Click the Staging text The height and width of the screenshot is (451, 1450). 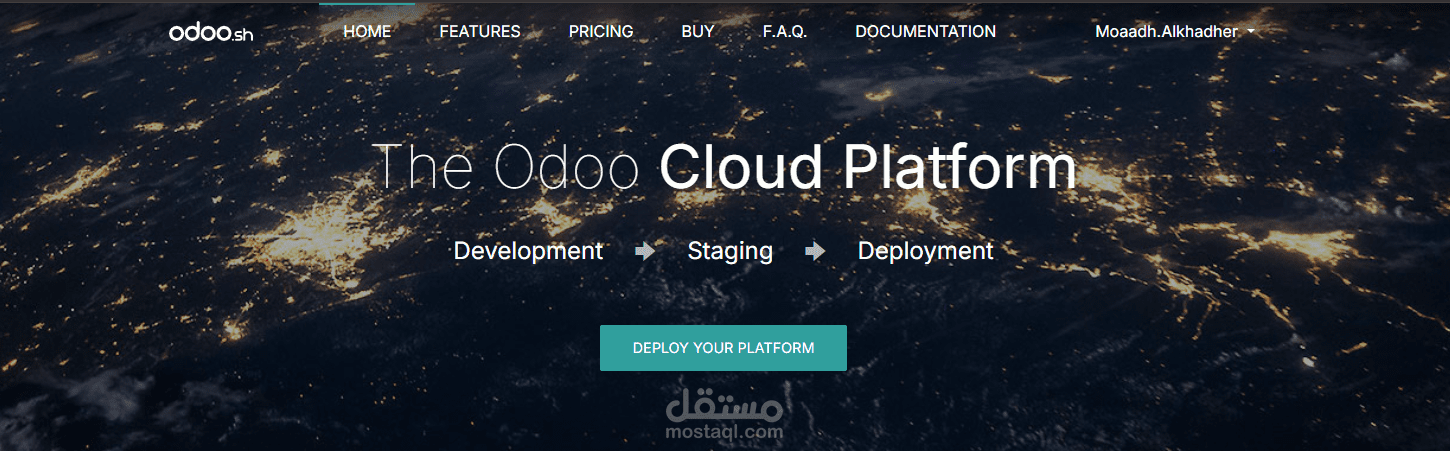730,250
